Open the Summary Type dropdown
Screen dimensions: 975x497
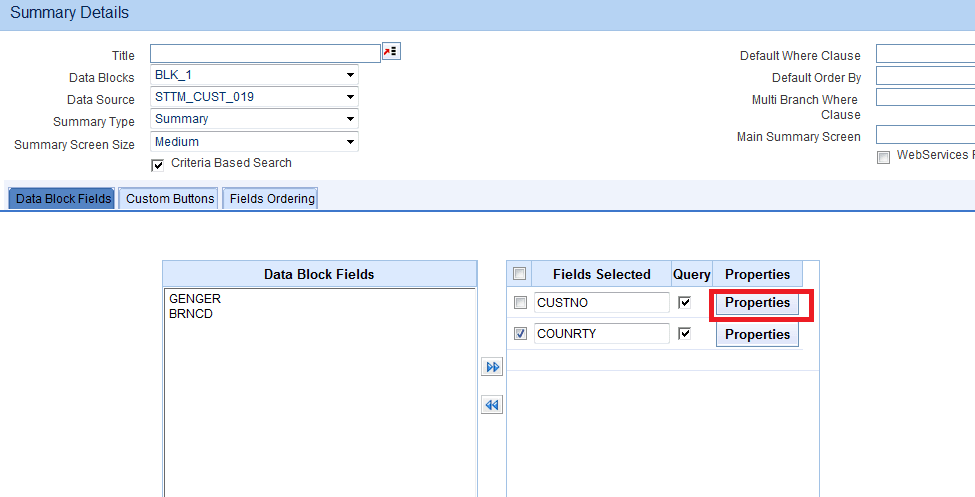(x=254, y=119)
